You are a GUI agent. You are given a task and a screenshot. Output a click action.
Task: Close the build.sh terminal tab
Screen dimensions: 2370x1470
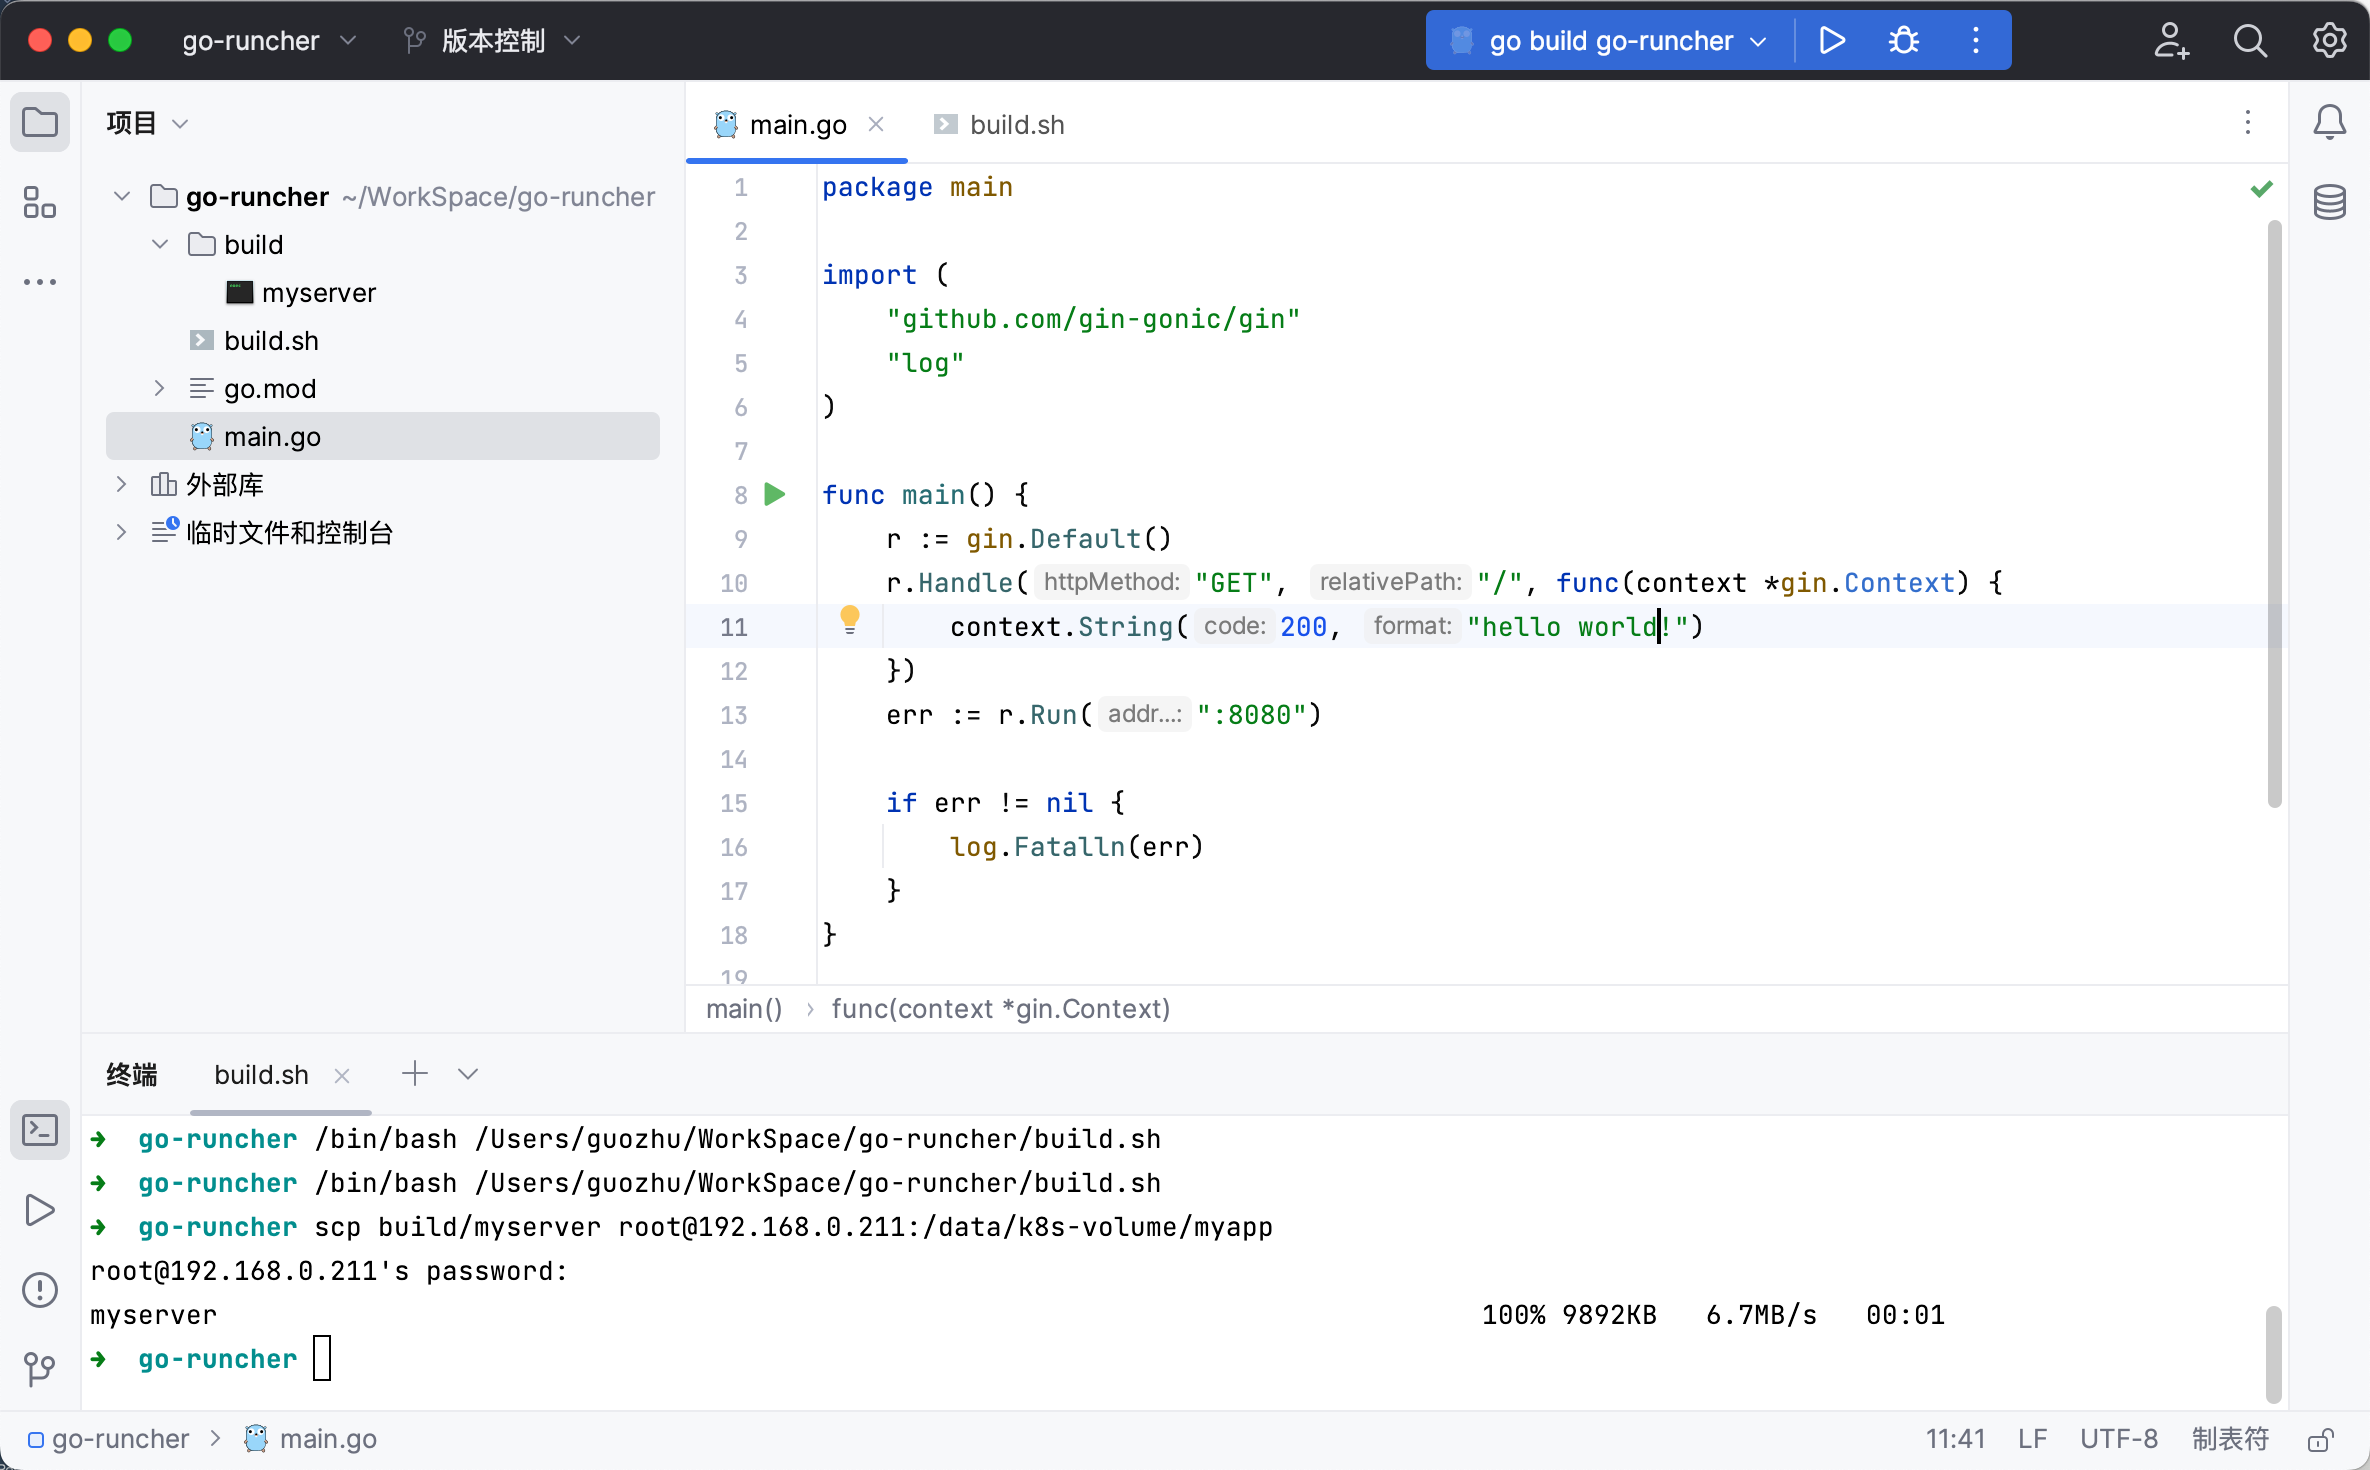pyautogui.click(x=342, y=1076)
